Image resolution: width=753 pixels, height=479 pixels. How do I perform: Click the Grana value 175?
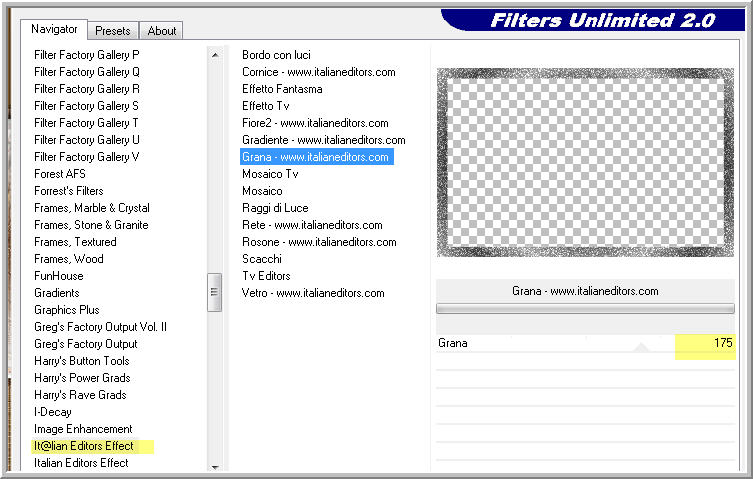[x=723, y=343]
